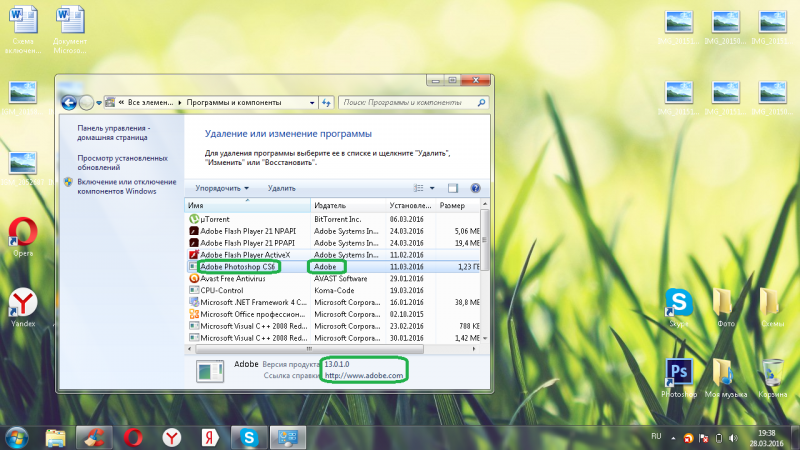The height and width of the screenshot is (450, 800).
Task: Open Просмотр установленных обновлений link
Action: click(122, 163)
